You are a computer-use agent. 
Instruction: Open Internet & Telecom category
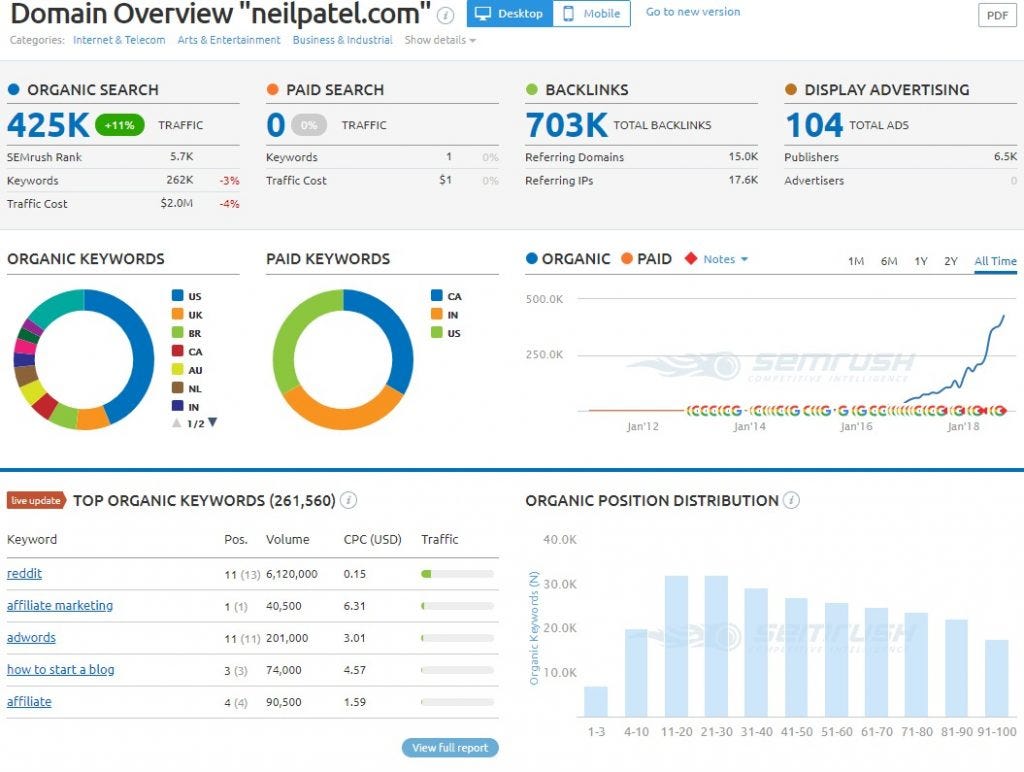click(x=119, y=40)
